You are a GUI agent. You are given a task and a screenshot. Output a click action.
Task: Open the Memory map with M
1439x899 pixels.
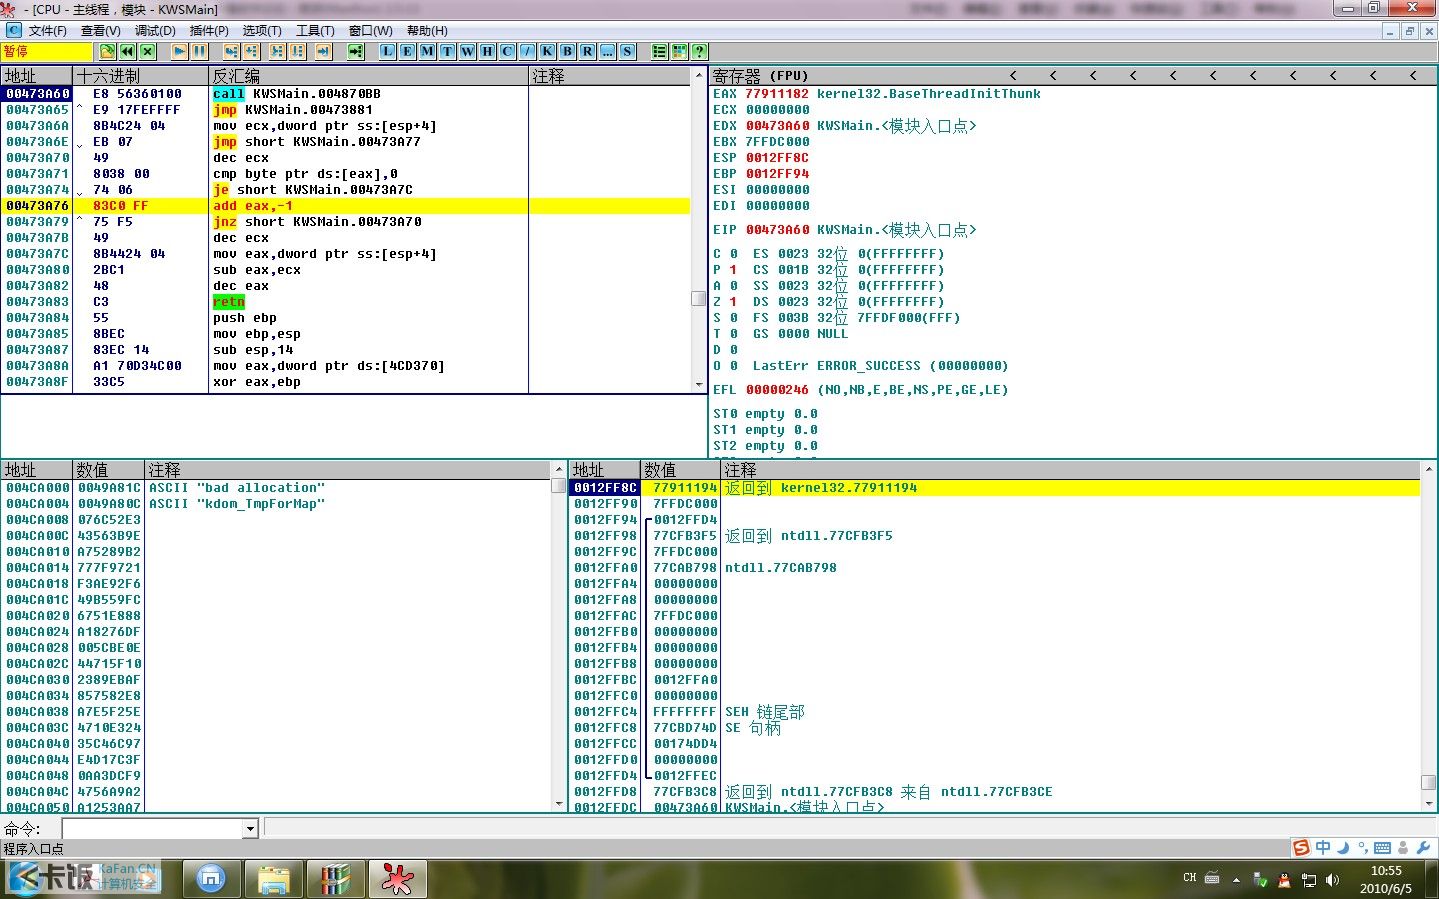pos(428,51)
